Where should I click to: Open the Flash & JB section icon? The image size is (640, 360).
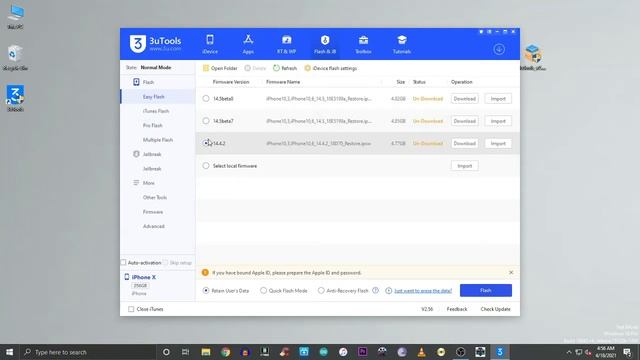pyautogui.click(x=325, y=40)
